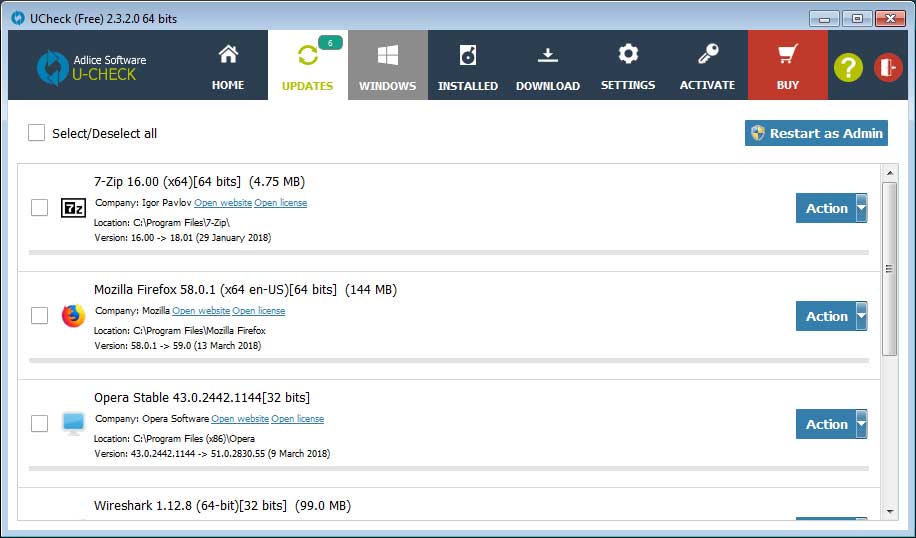Screen dimensions: 916x538
Task: Click 'Location: C:\Program Files\7-Zip\' text
Action: point(162,222)
